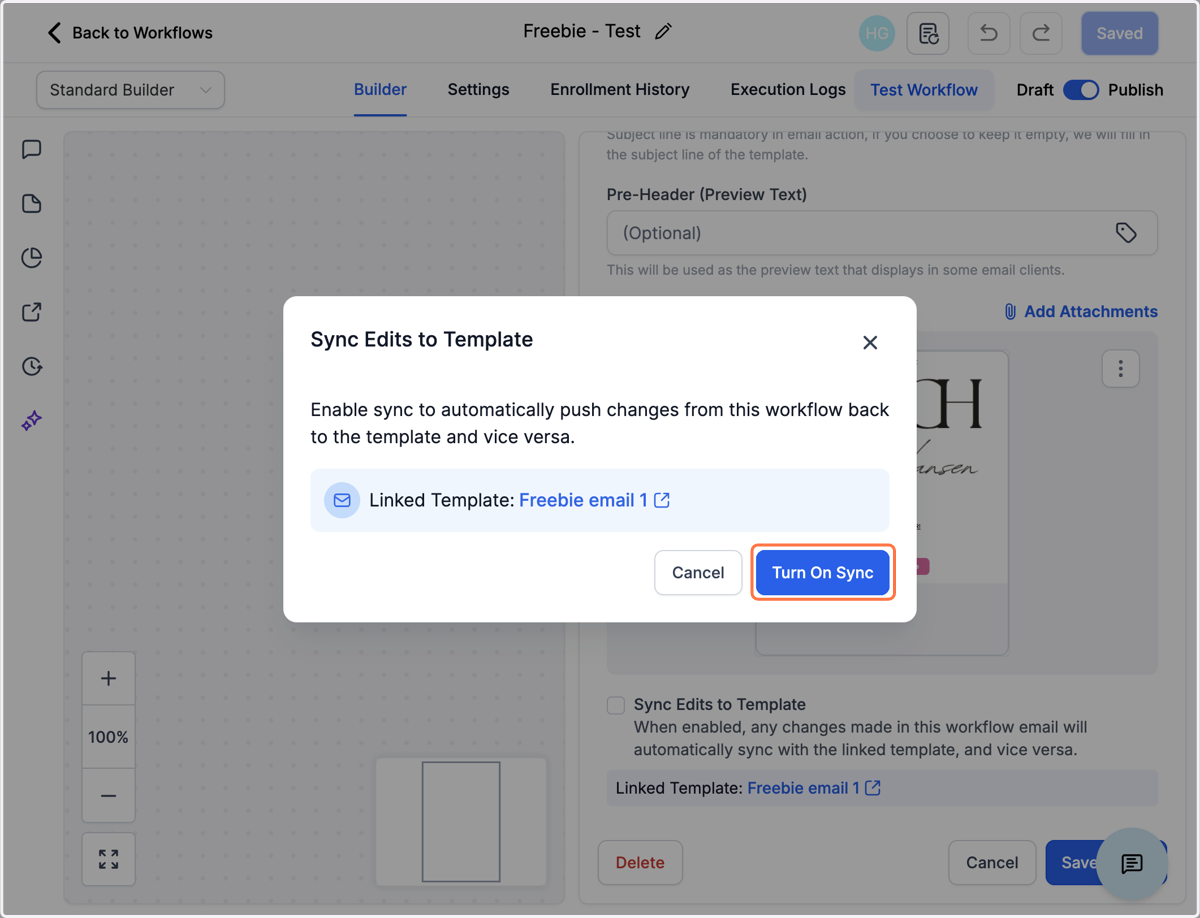Click the canvas minimap thumbnail

click(x=461, y=821)
